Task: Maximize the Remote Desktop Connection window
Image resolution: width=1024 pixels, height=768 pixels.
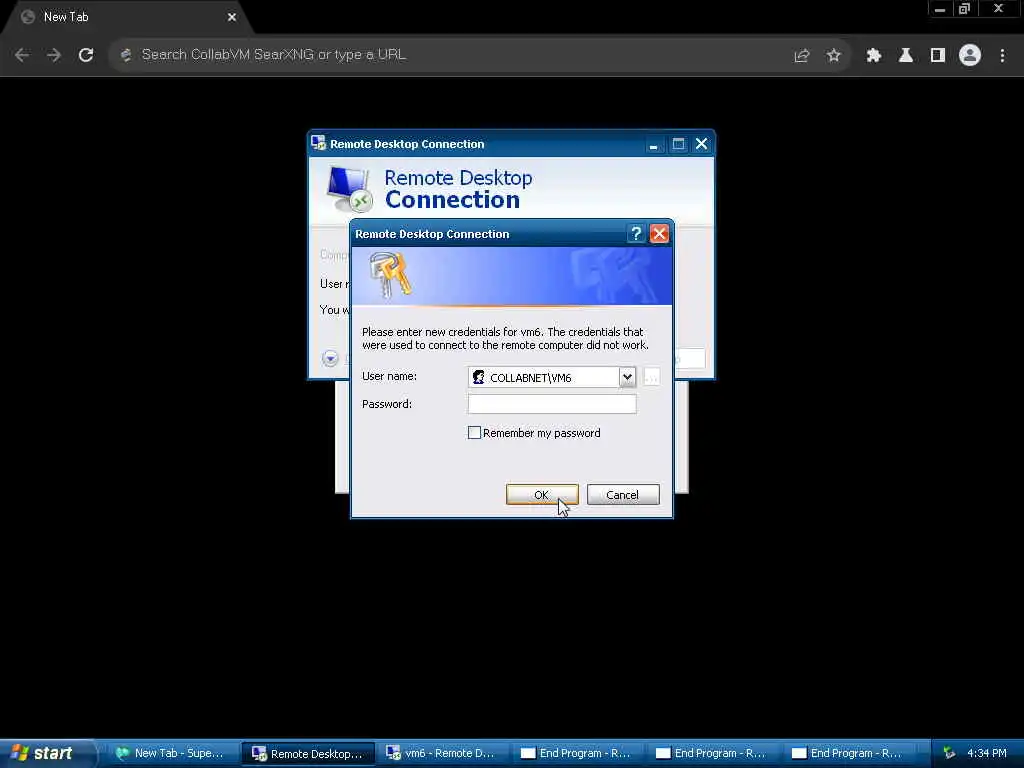Action: tap(678, 144)
